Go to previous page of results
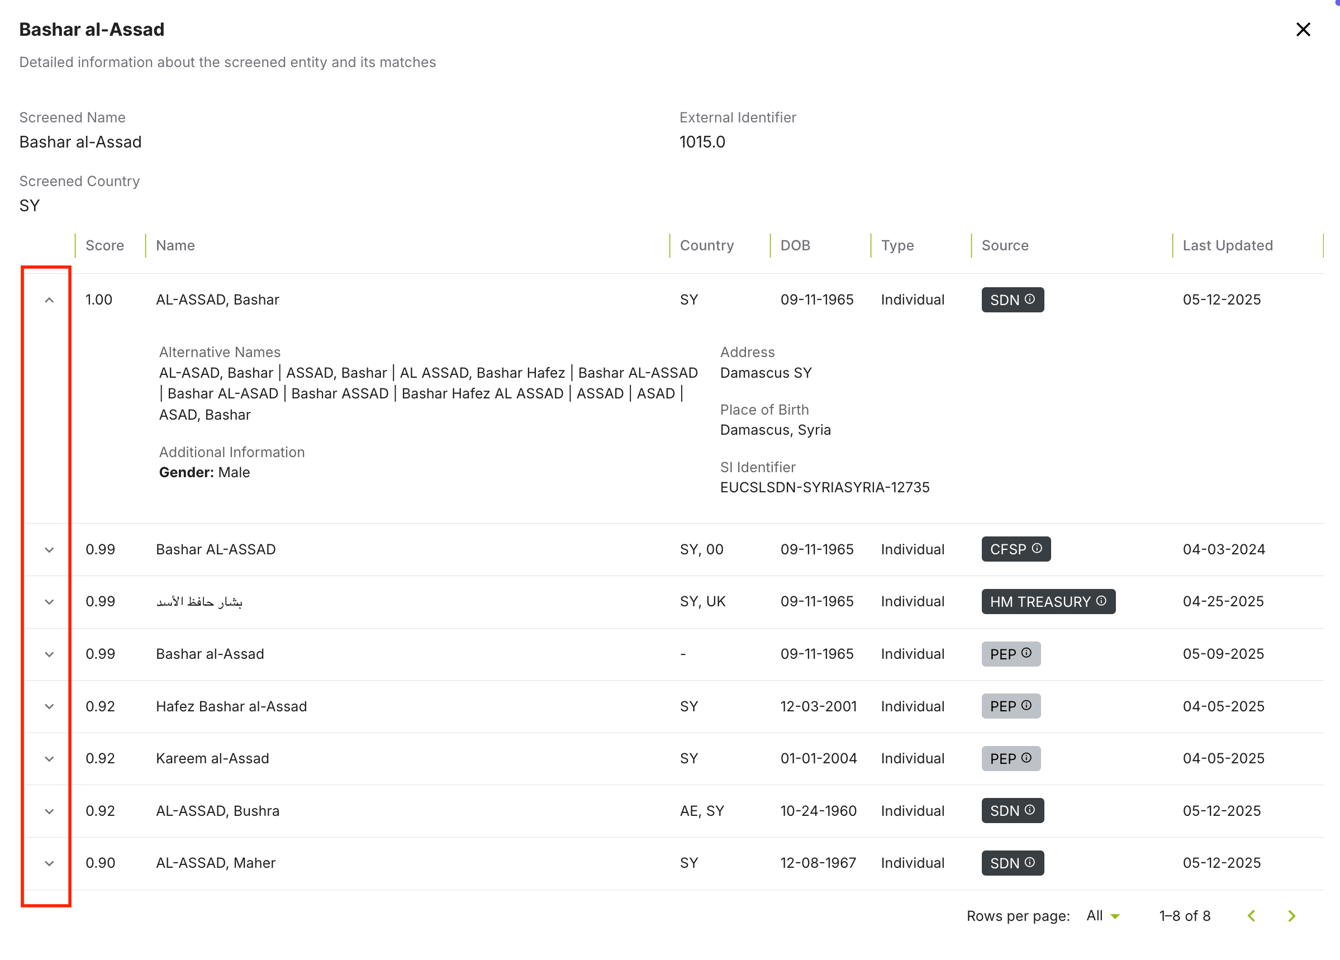1340x960 pixels. pyautogui.click(x=1251, y=916)
